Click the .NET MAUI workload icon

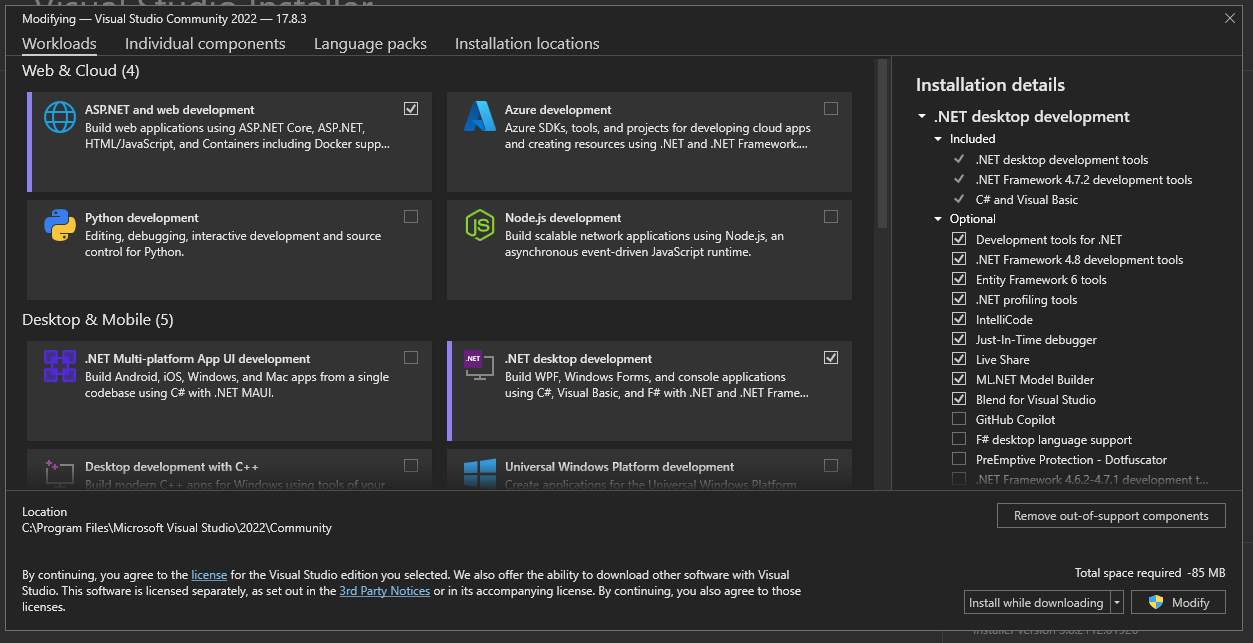pos(60,366)
